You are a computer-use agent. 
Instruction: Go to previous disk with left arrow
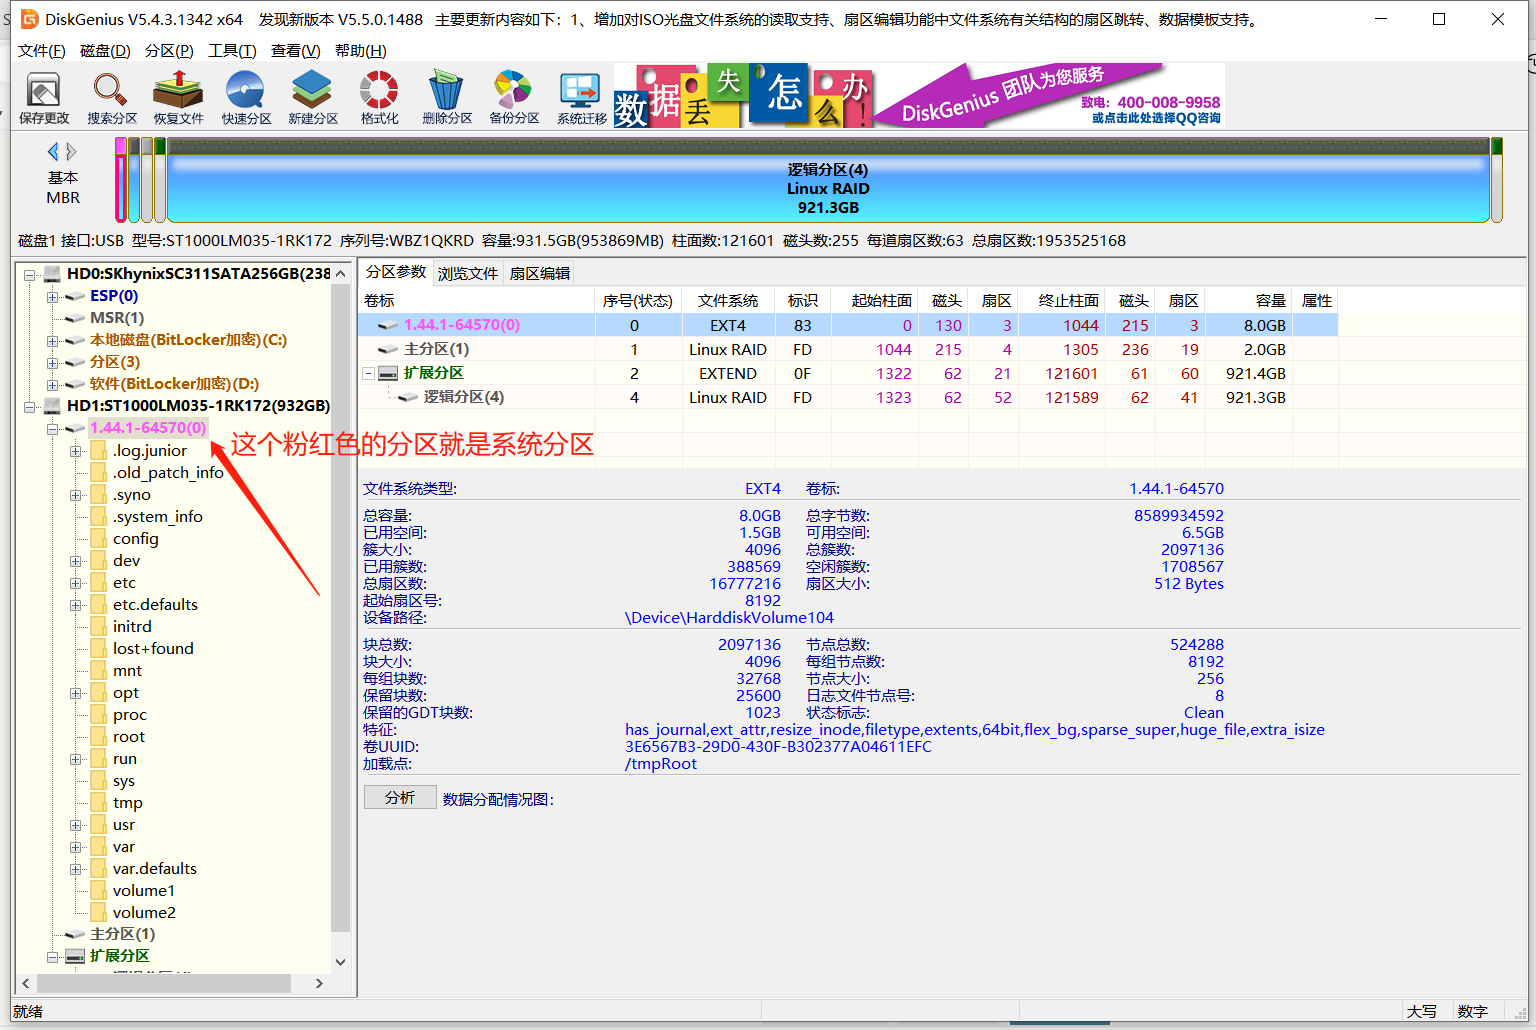[x=53, y=152]
